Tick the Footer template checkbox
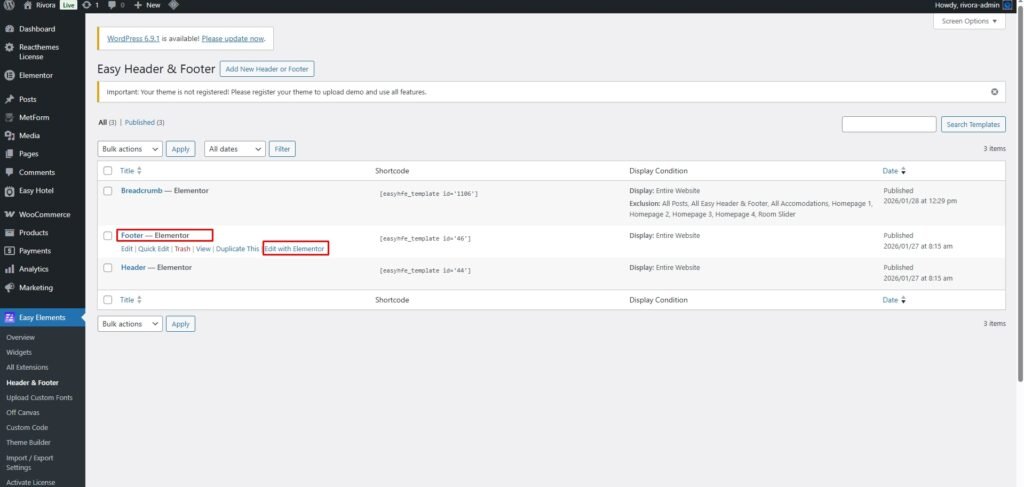The width and height of the screenshot is (1024, 487). click(x=108, y=236)
